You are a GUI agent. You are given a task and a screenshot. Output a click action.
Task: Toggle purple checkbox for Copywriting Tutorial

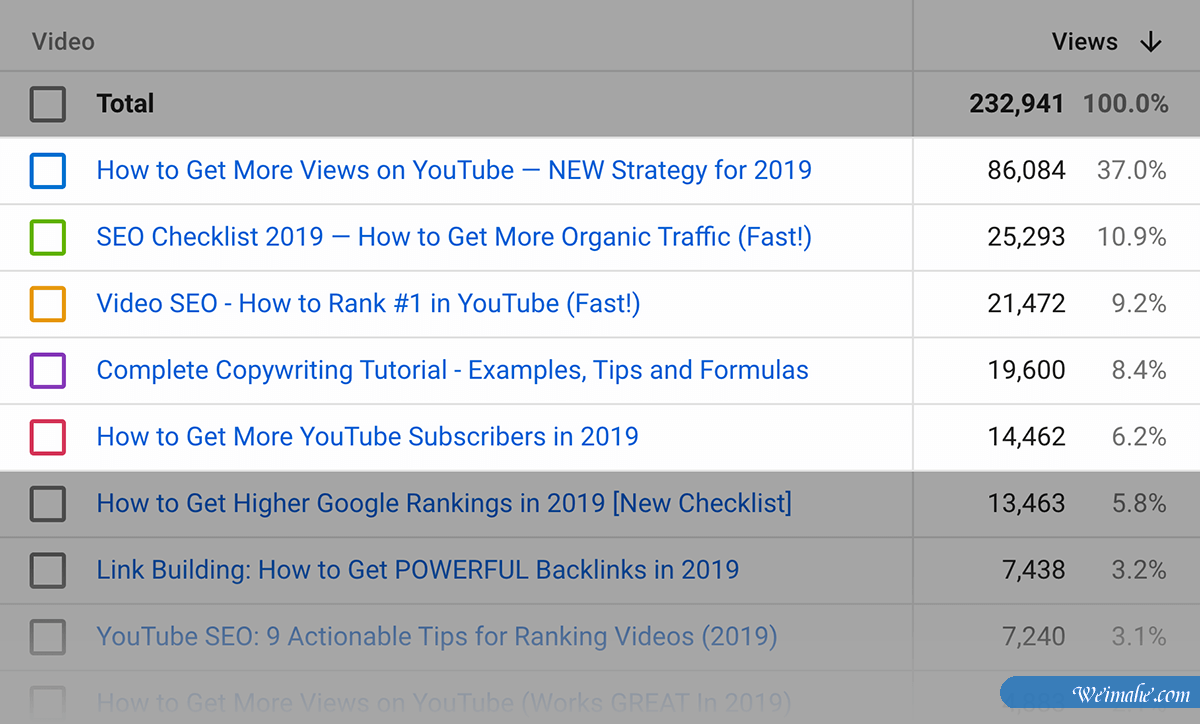pyautogui.click(x=48, y=370)
